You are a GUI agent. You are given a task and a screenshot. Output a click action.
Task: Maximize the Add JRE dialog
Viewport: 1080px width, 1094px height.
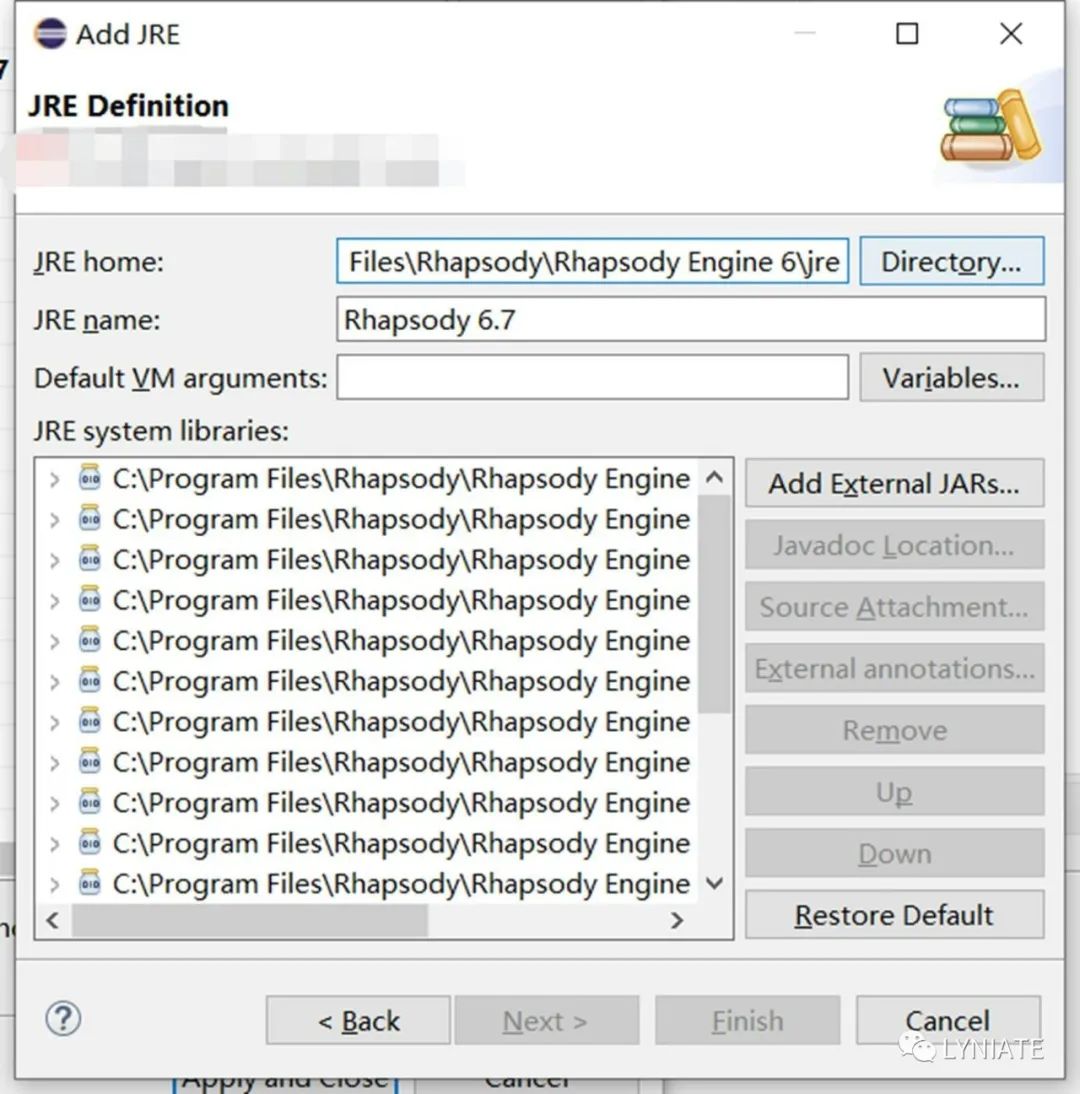click(907, 33)
